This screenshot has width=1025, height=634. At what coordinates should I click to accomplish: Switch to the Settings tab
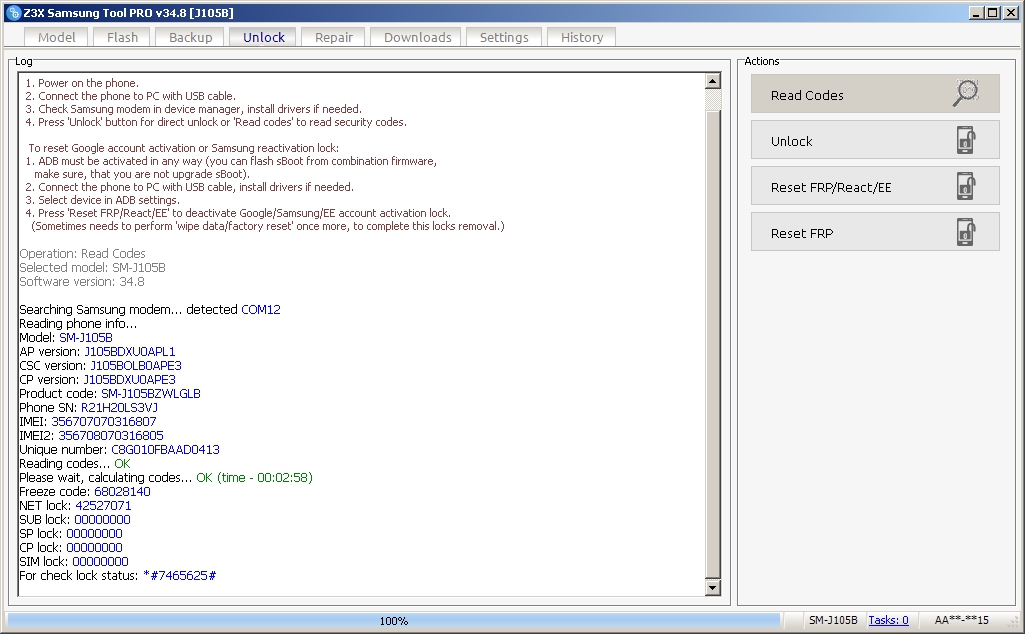pyautogui.click(x=504, y=37)
